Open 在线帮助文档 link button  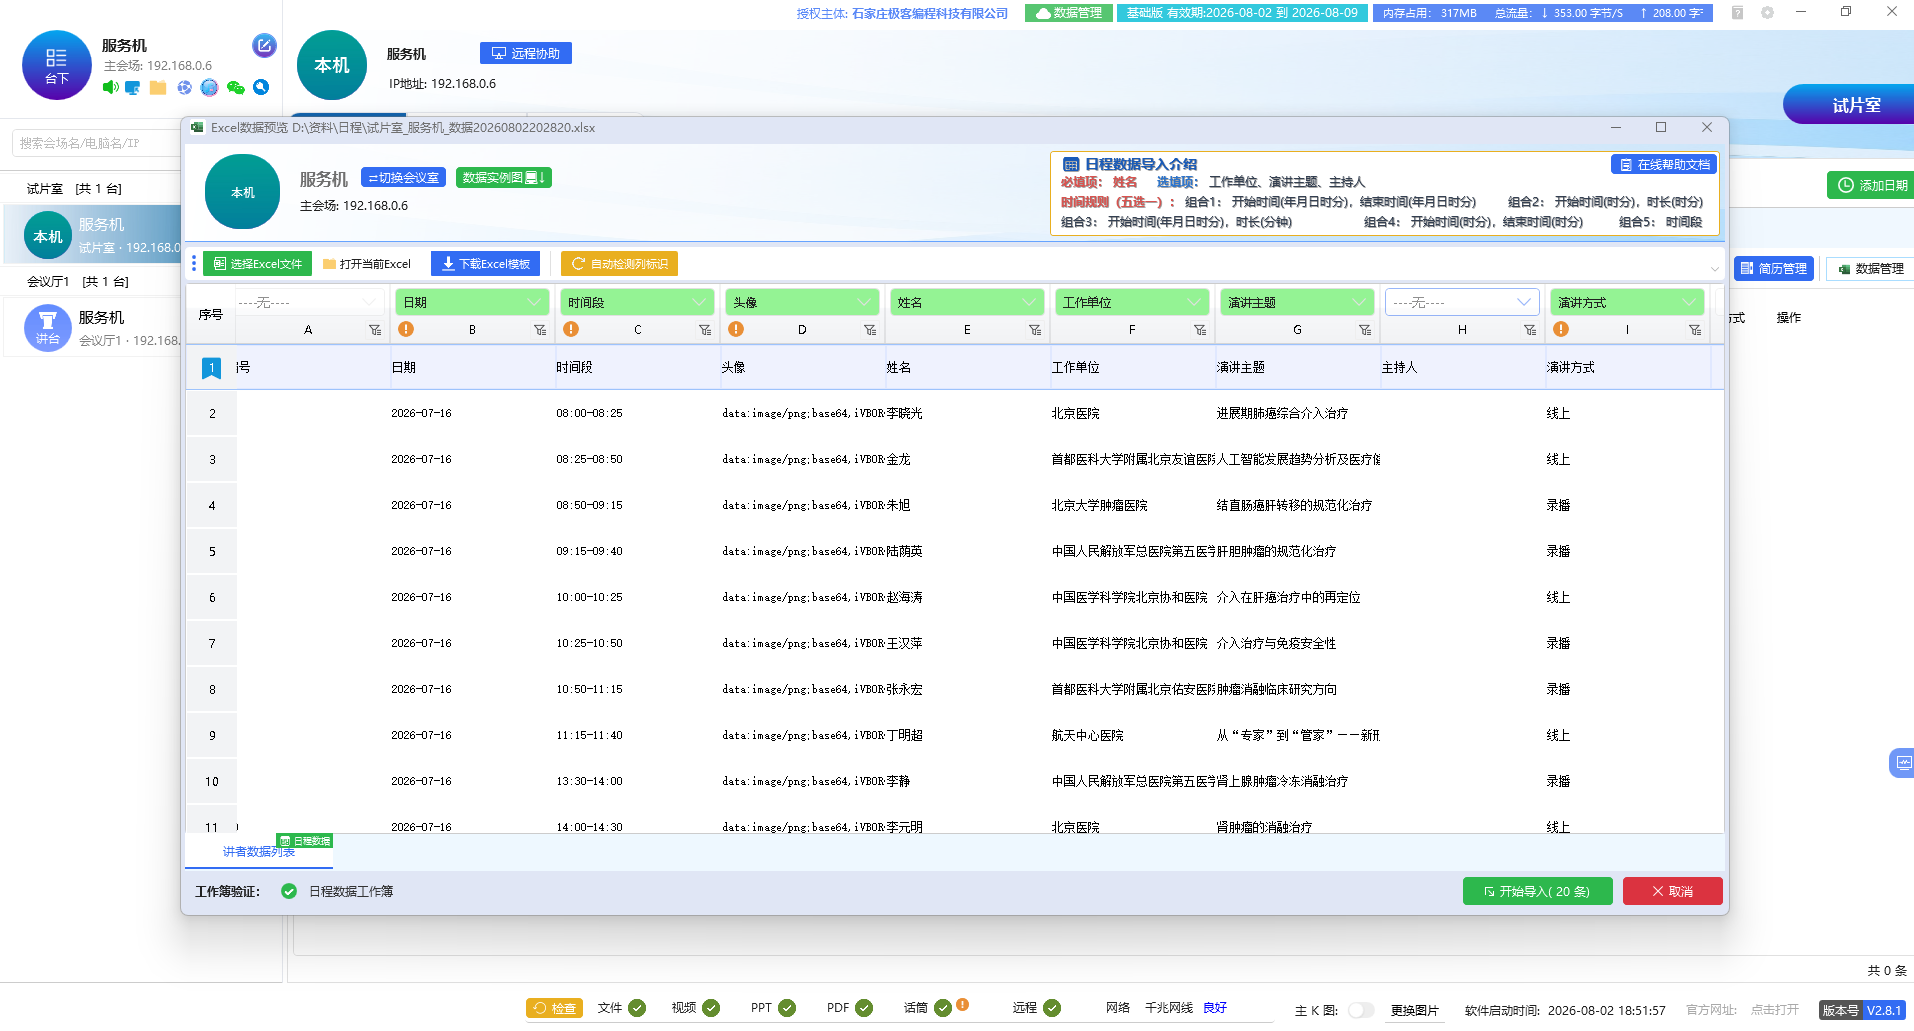pyautogui.click(x=1664, y=165)
